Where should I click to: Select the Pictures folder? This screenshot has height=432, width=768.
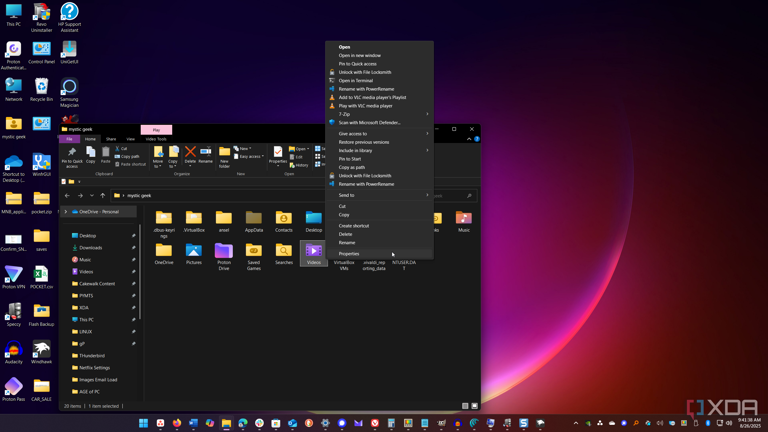click(x=193, y=254)
